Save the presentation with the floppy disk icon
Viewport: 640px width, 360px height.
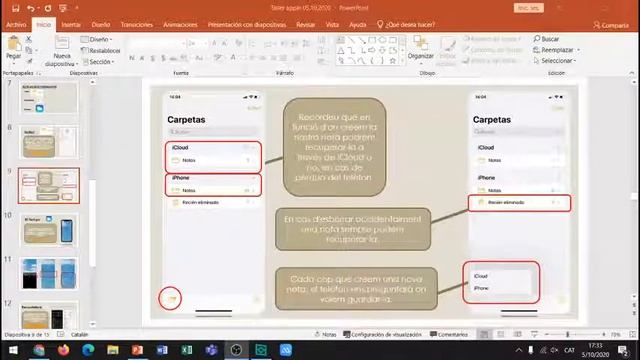(x=16, y=8)
